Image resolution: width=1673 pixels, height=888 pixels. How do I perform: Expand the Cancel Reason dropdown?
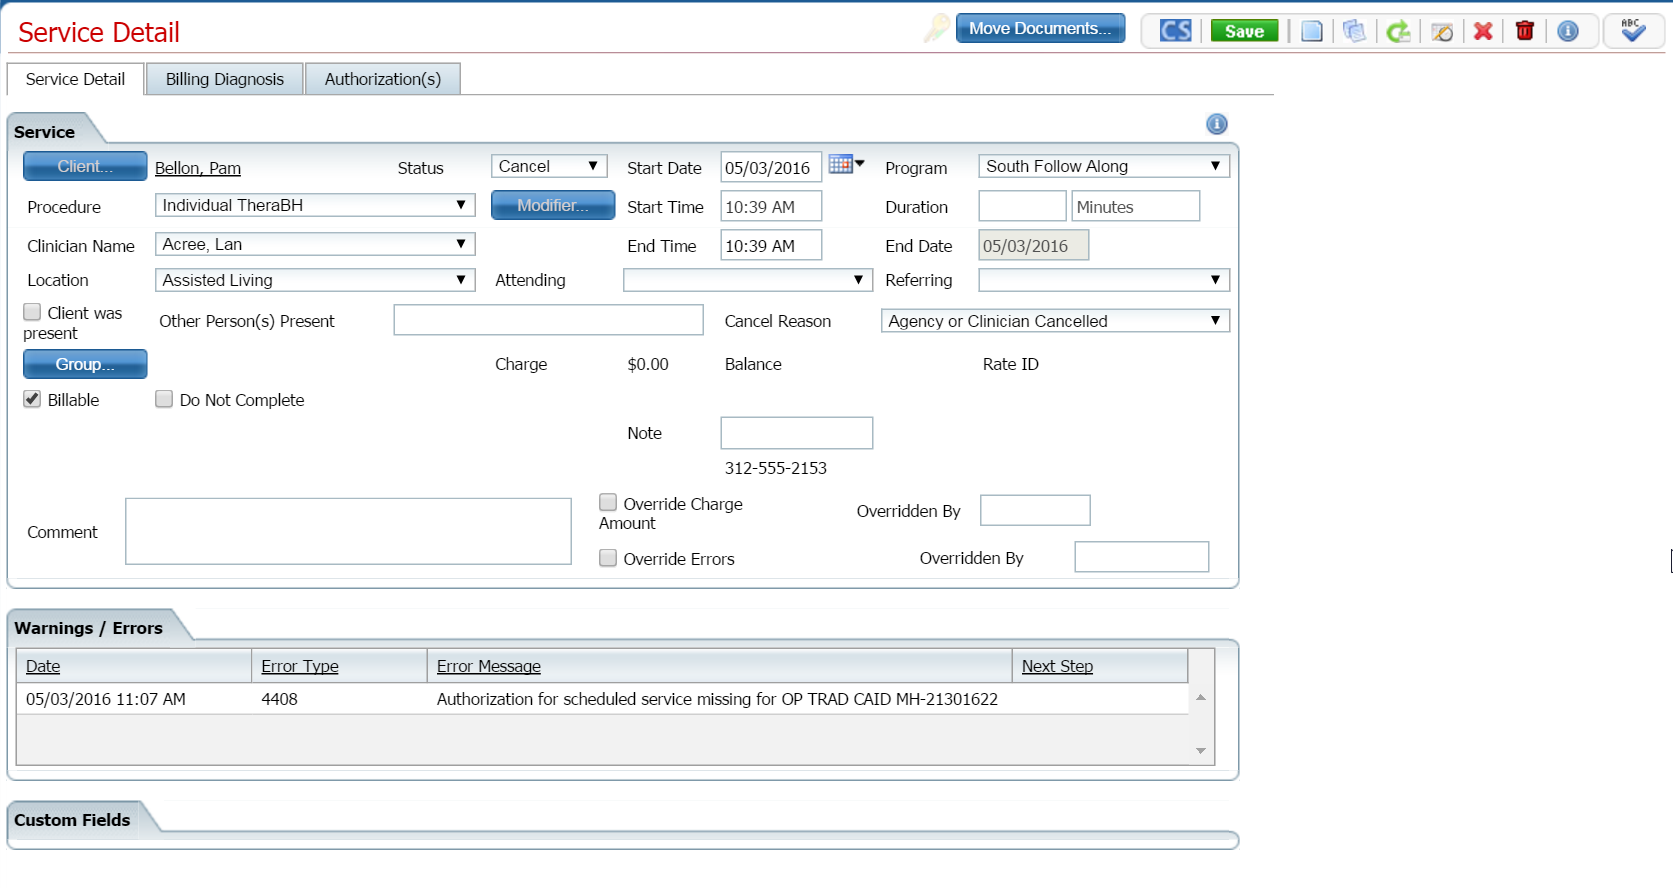pos(1054,321)
